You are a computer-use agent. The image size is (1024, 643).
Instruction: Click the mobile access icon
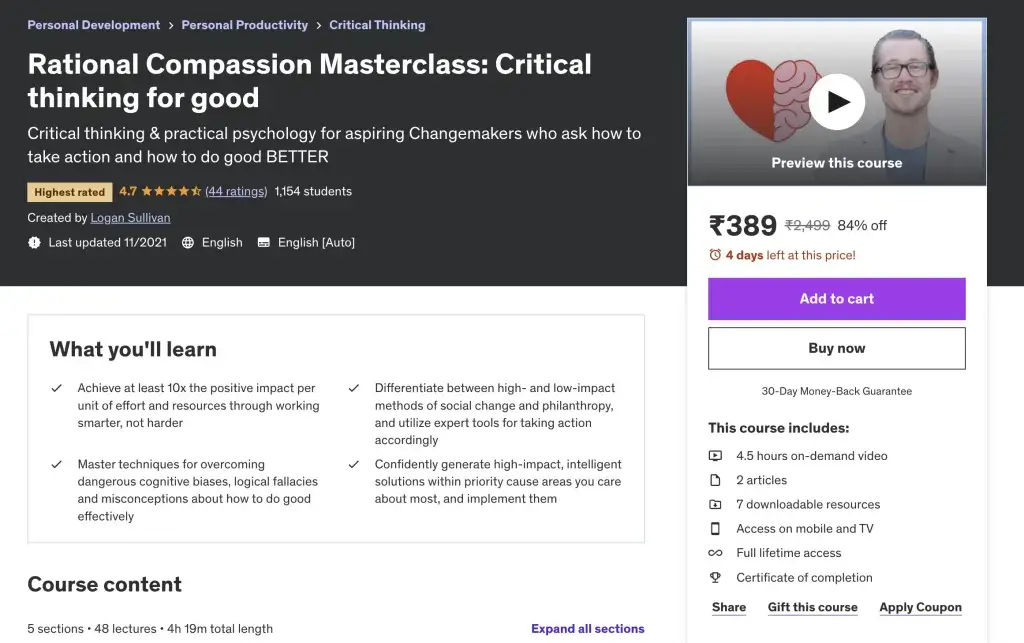tap(715, 529)
